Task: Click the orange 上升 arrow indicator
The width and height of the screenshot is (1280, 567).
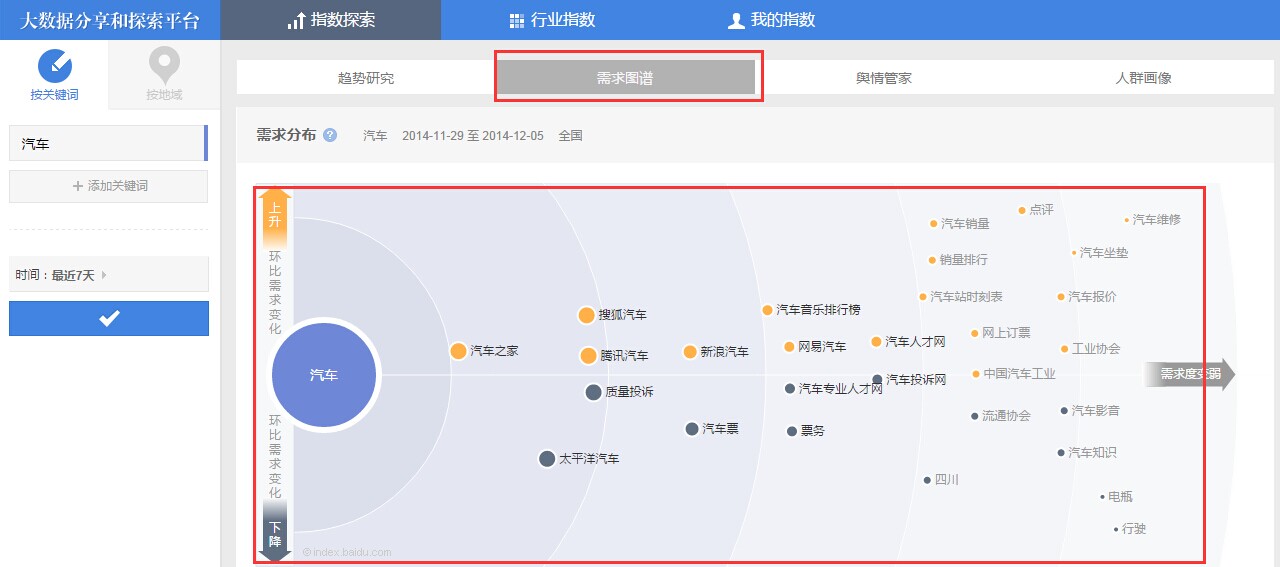Action: pos(275,217)
